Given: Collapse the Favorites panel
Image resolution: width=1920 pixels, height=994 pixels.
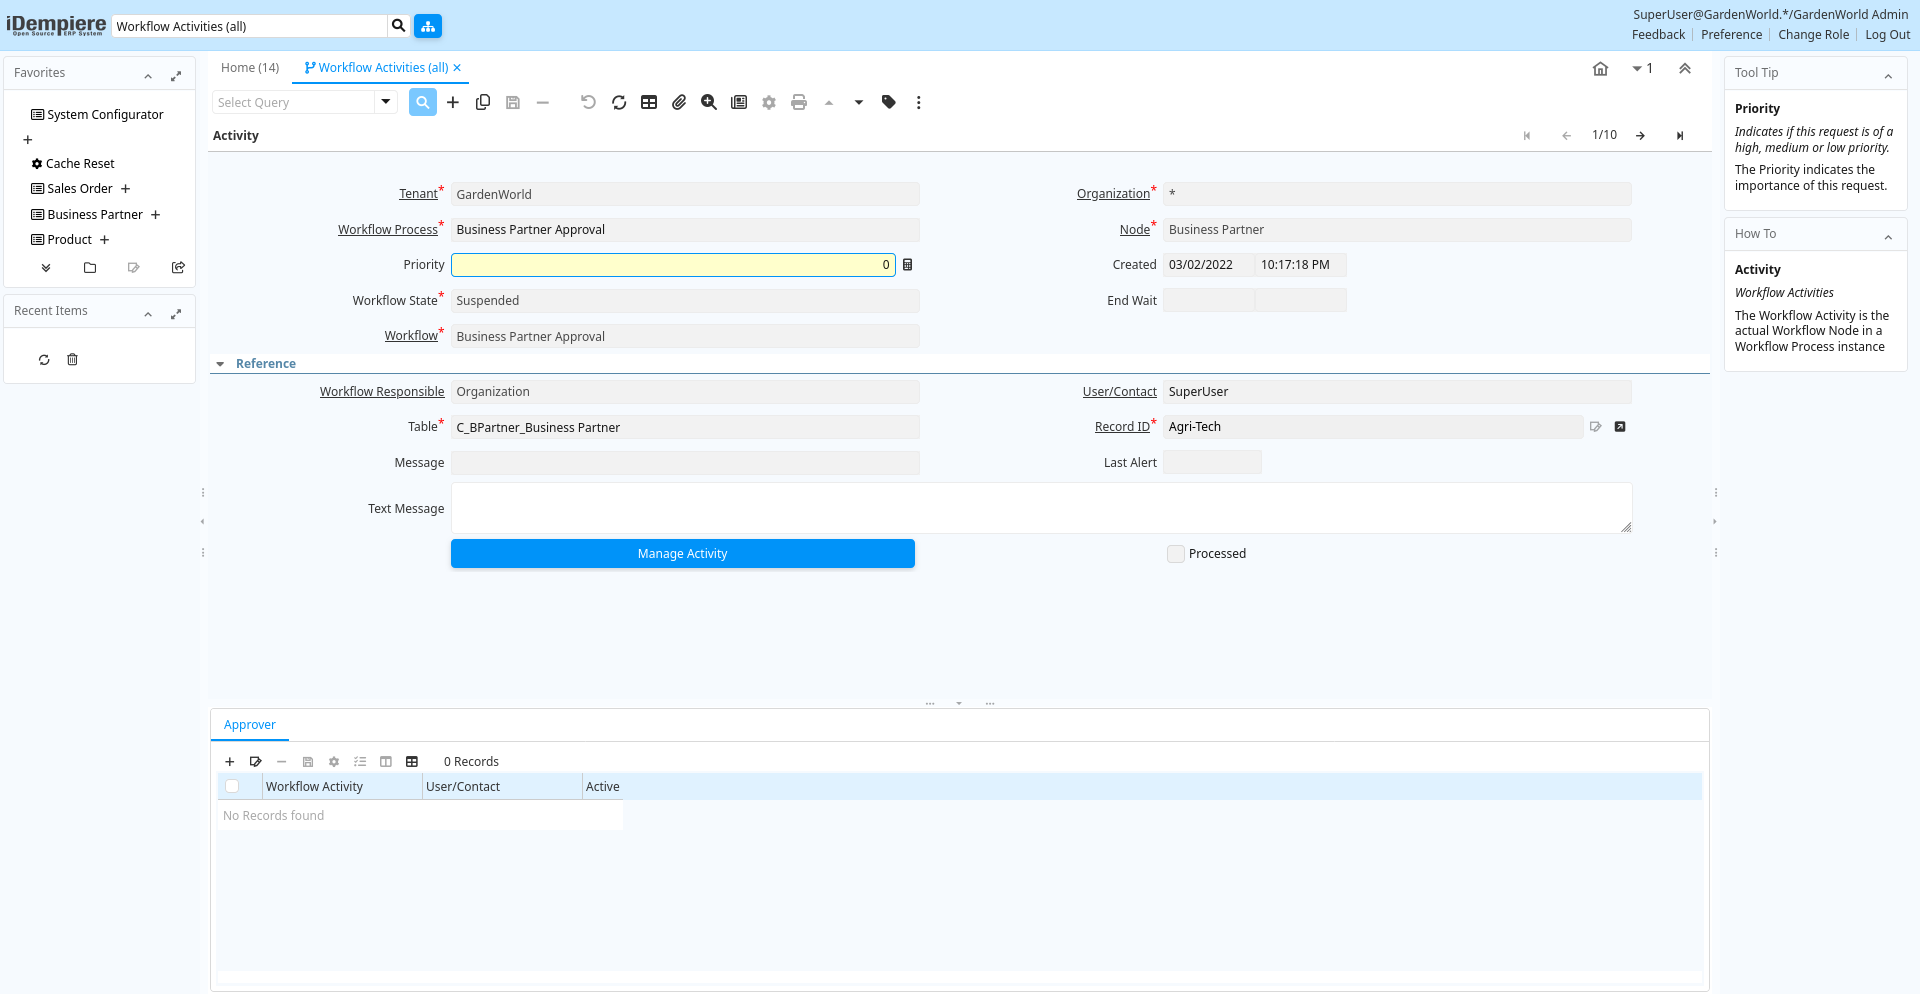Looking at the screenshot, I should coord(148,75).
